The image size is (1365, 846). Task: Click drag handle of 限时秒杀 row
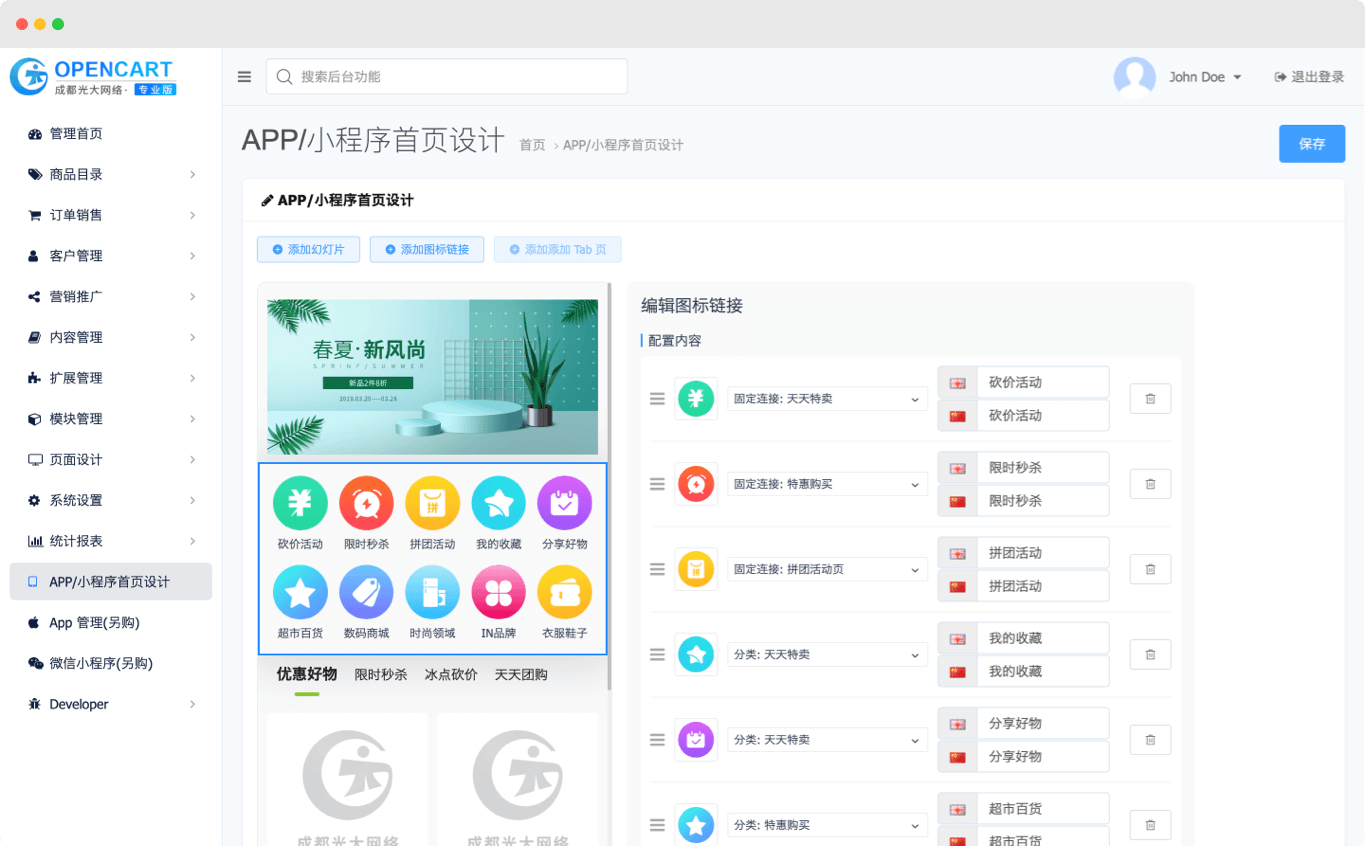(657, 484)
